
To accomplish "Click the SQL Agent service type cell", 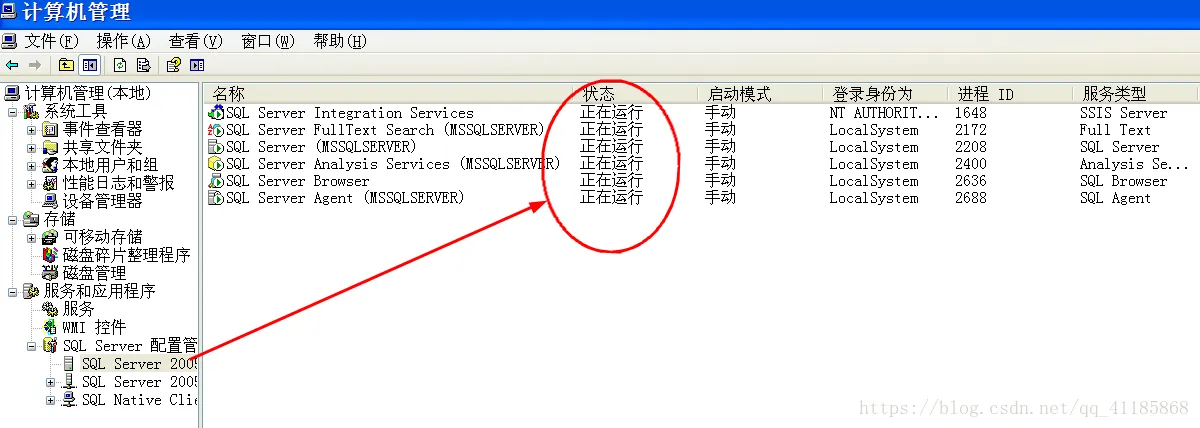I will 1115,198.
